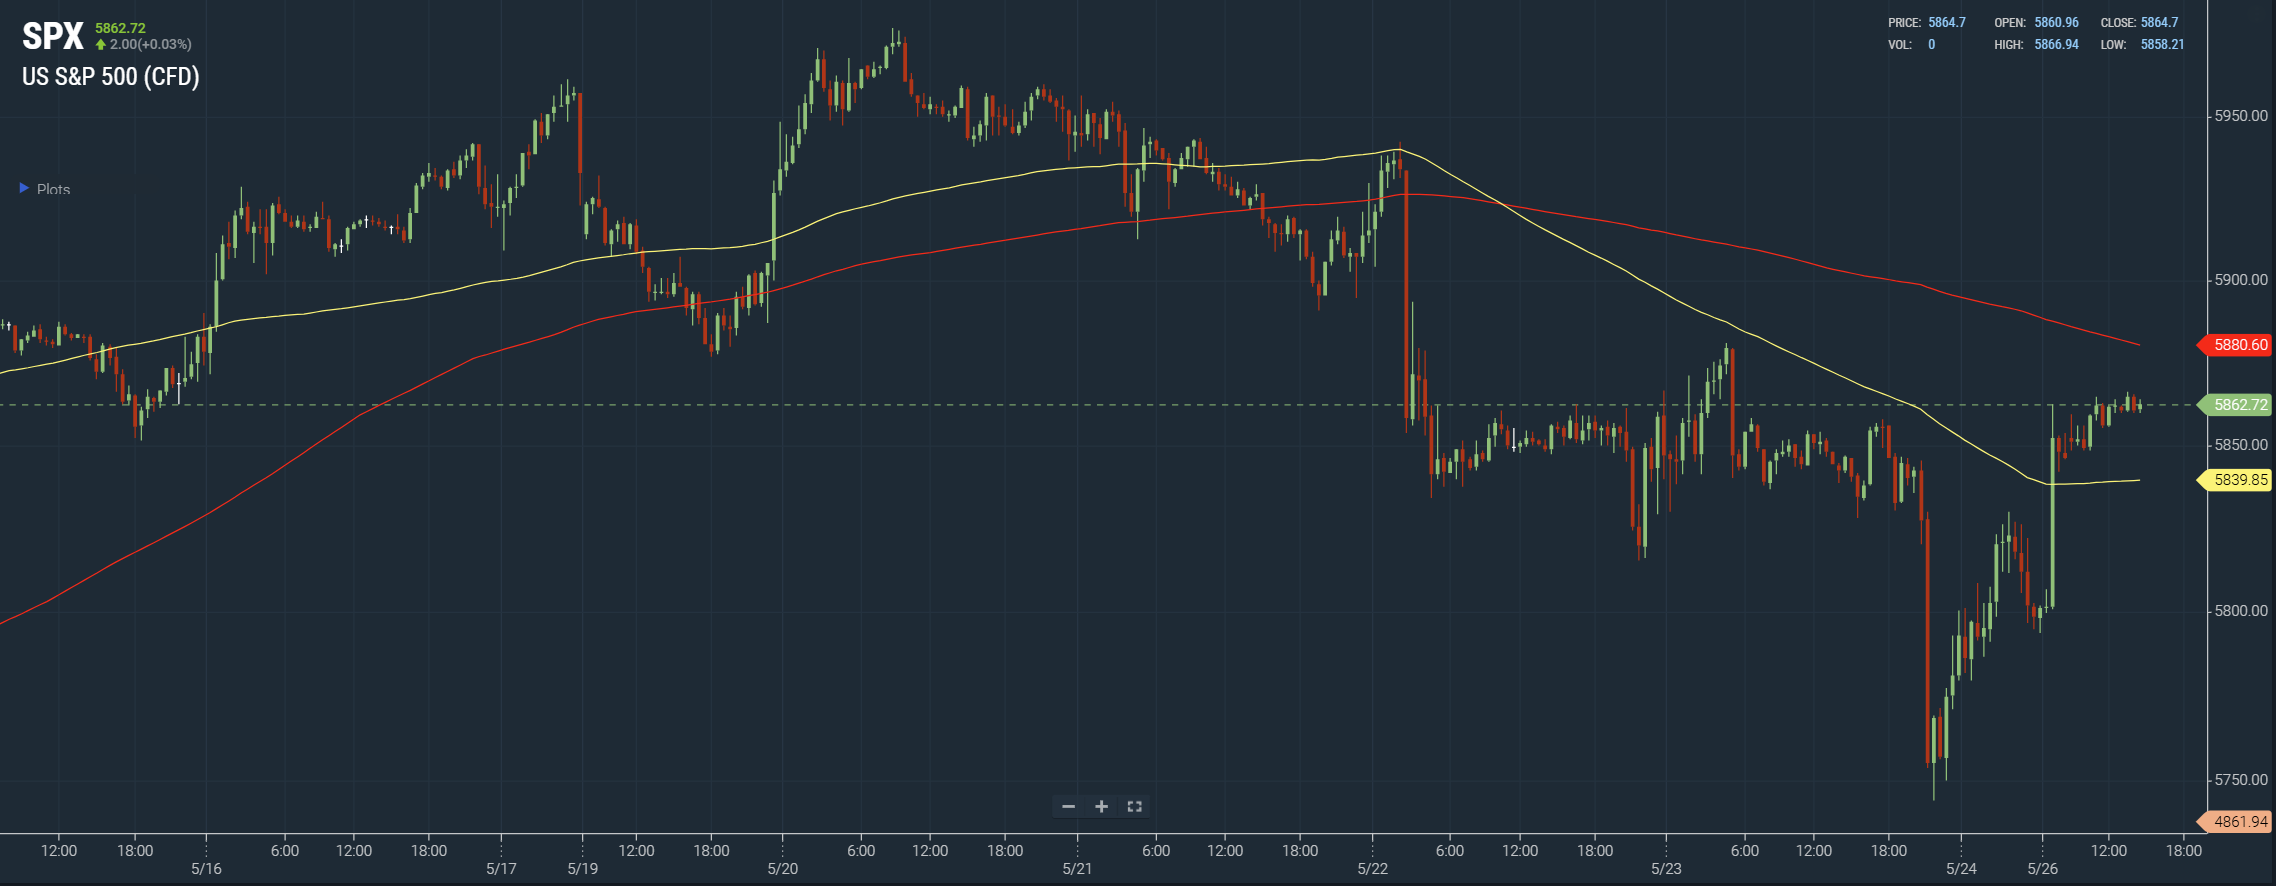Image resolution: width=2276 pixels, height=886 pixels.
Task: Click the 5950.00 price axis label
Action: pyautogui.click(x=2241, y=116)
